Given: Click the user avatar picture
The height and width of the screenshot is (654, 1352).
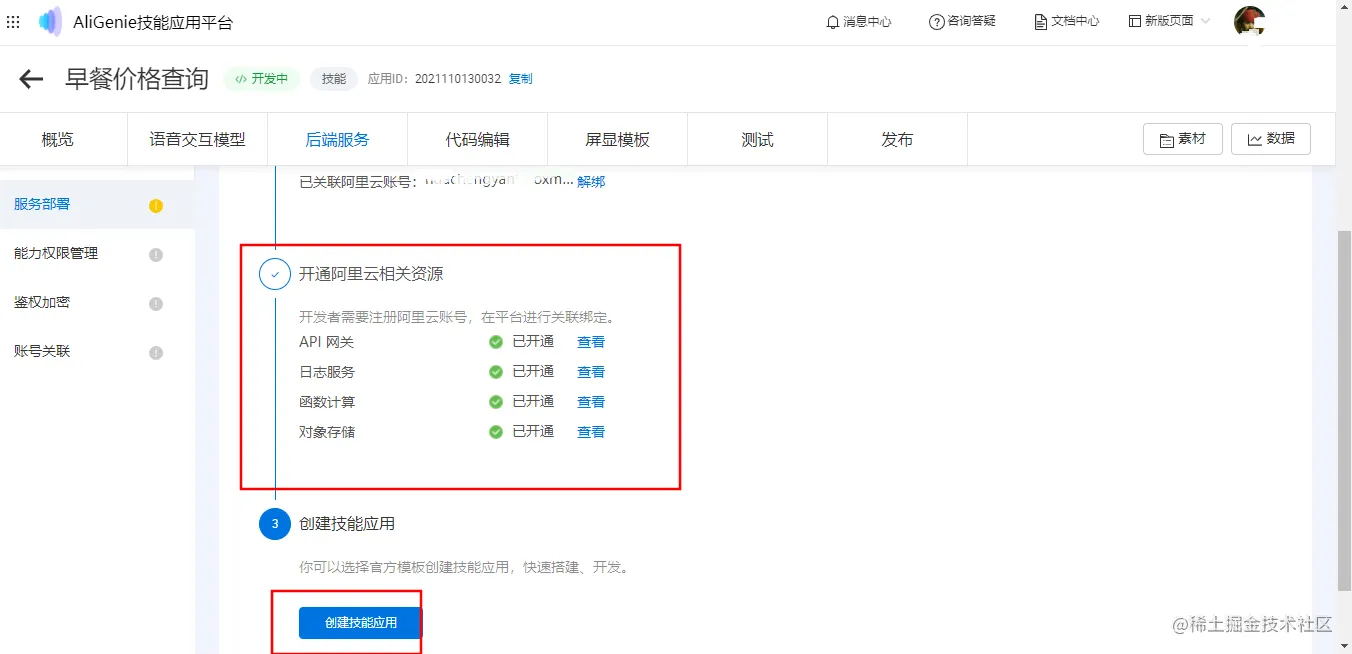Looking at the screenshot, I should pos(1249,21).
